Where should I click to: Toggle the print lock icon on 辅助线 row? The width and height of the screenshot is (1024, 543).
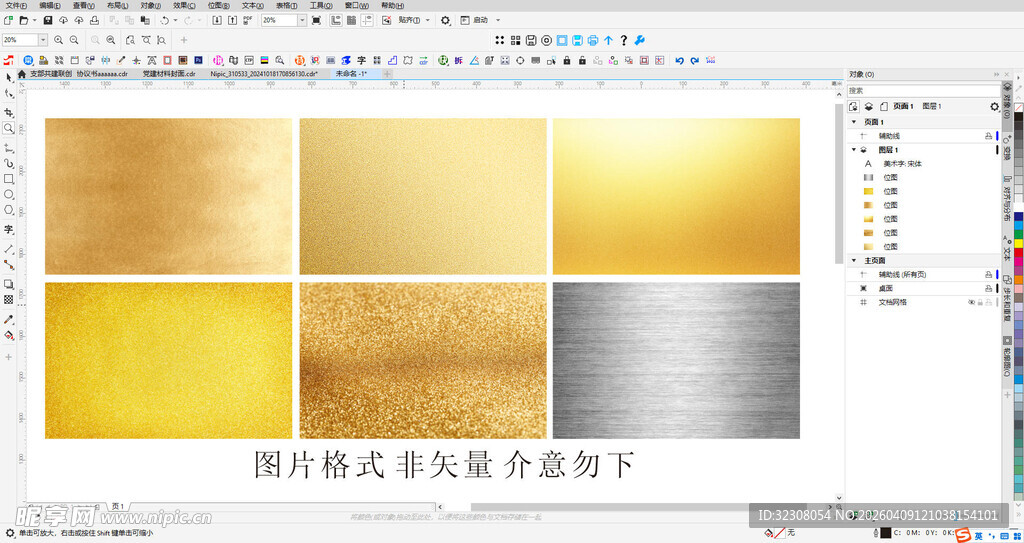pos(988,136)
